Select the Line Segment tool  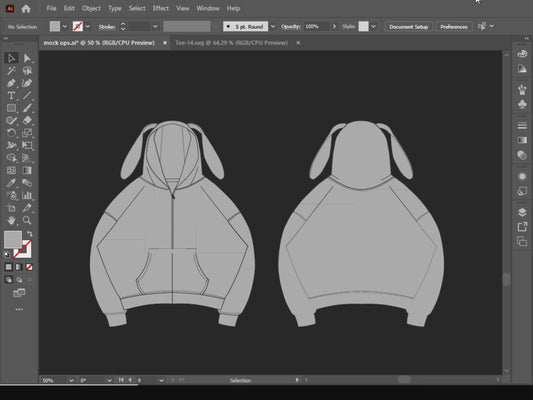(x=27, y=95)
